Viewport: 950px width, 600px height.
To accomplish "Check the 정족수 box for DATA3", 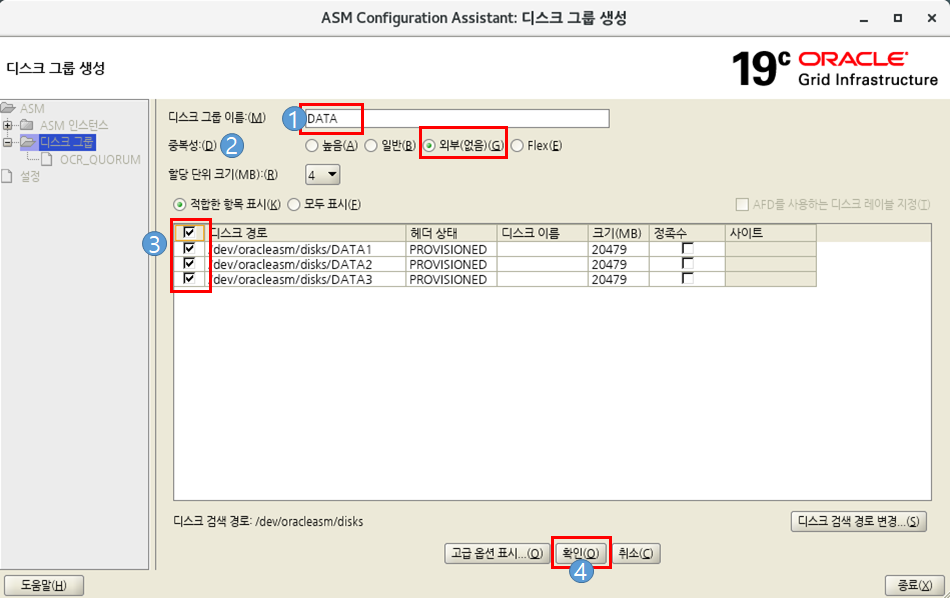I will 688,279.
